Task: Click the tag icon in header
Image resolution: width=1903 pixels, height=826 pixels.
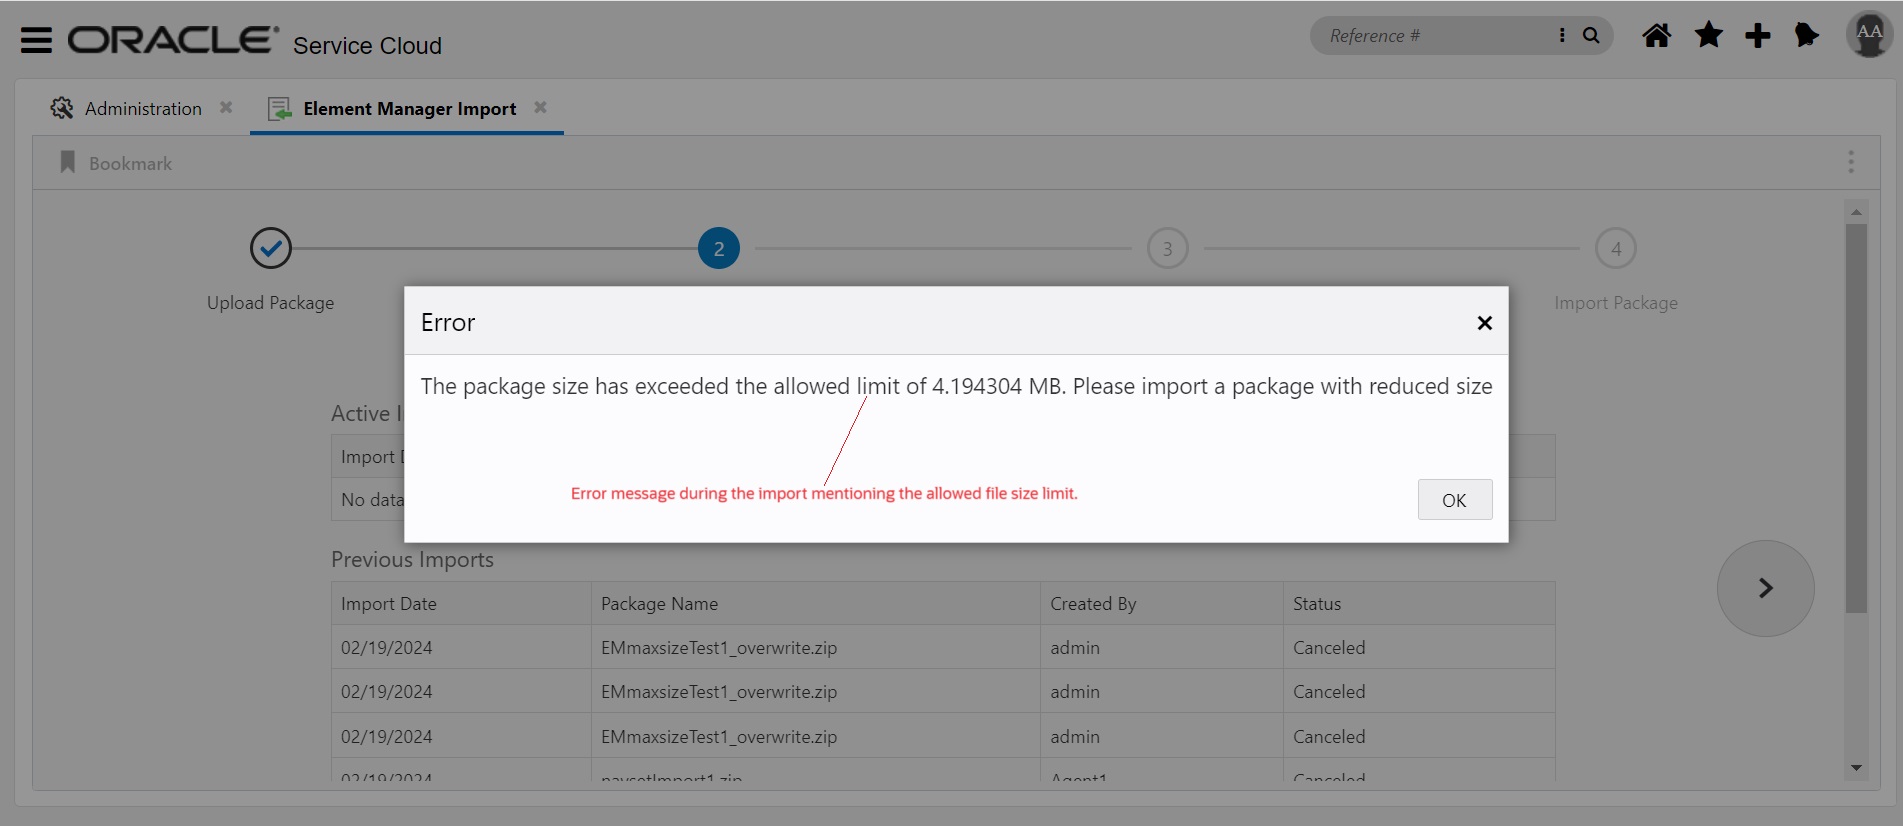Action: tap(1807, 36)
